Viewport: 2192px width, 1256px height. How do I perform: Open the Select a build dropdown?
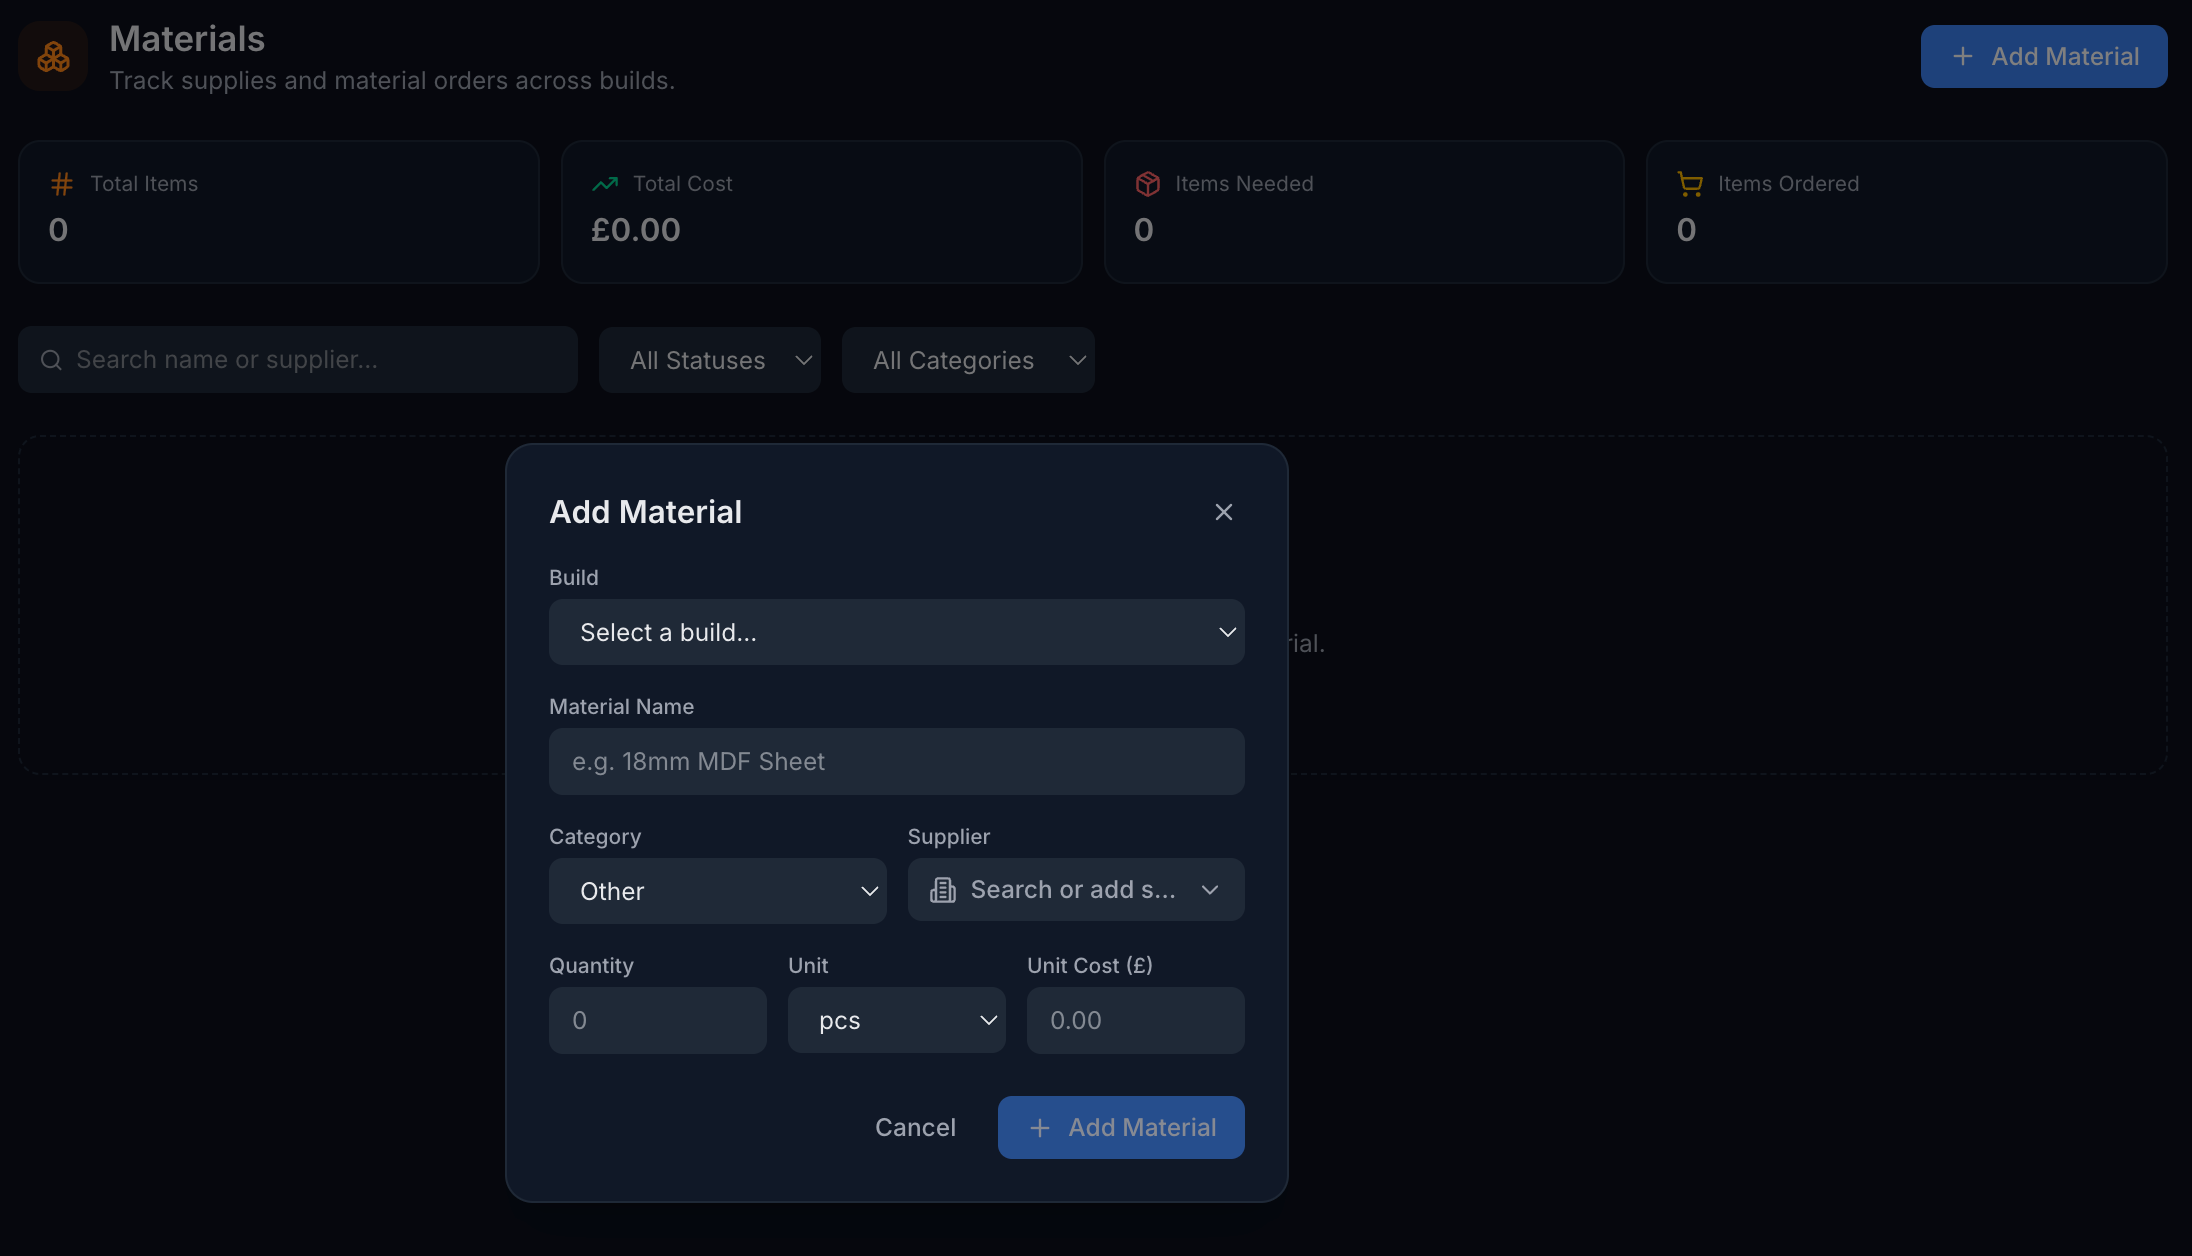896,632
